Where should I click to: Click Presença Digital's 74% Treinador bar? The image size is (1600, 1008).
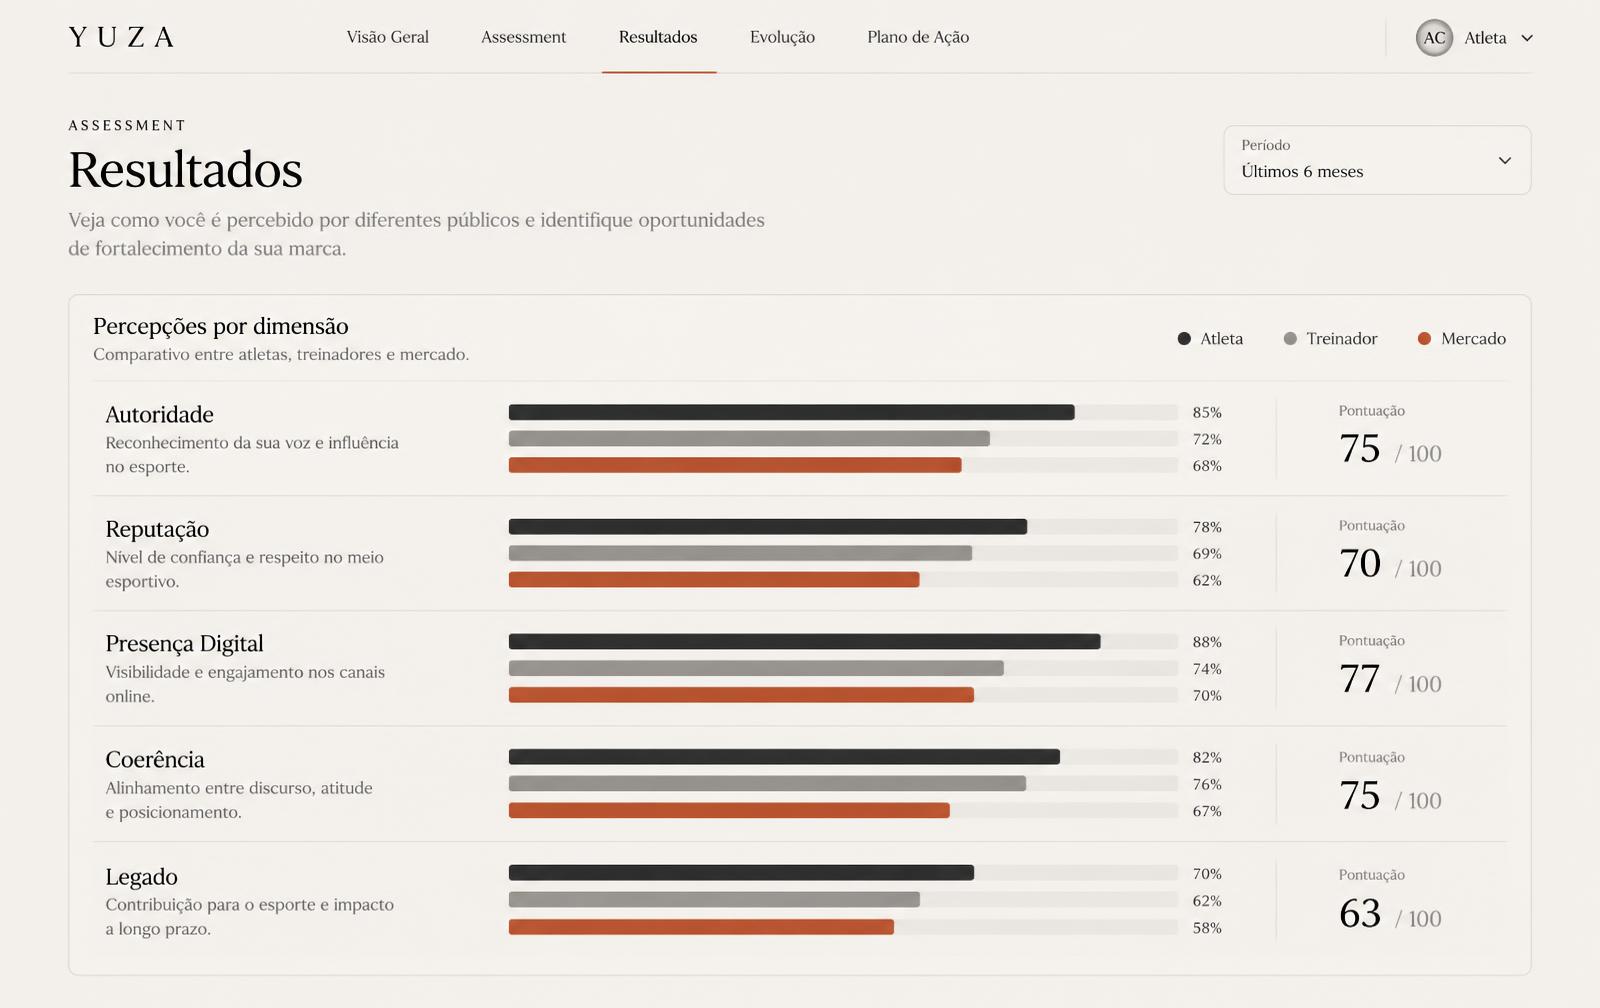pyautogui.click(x=756, y=668)
